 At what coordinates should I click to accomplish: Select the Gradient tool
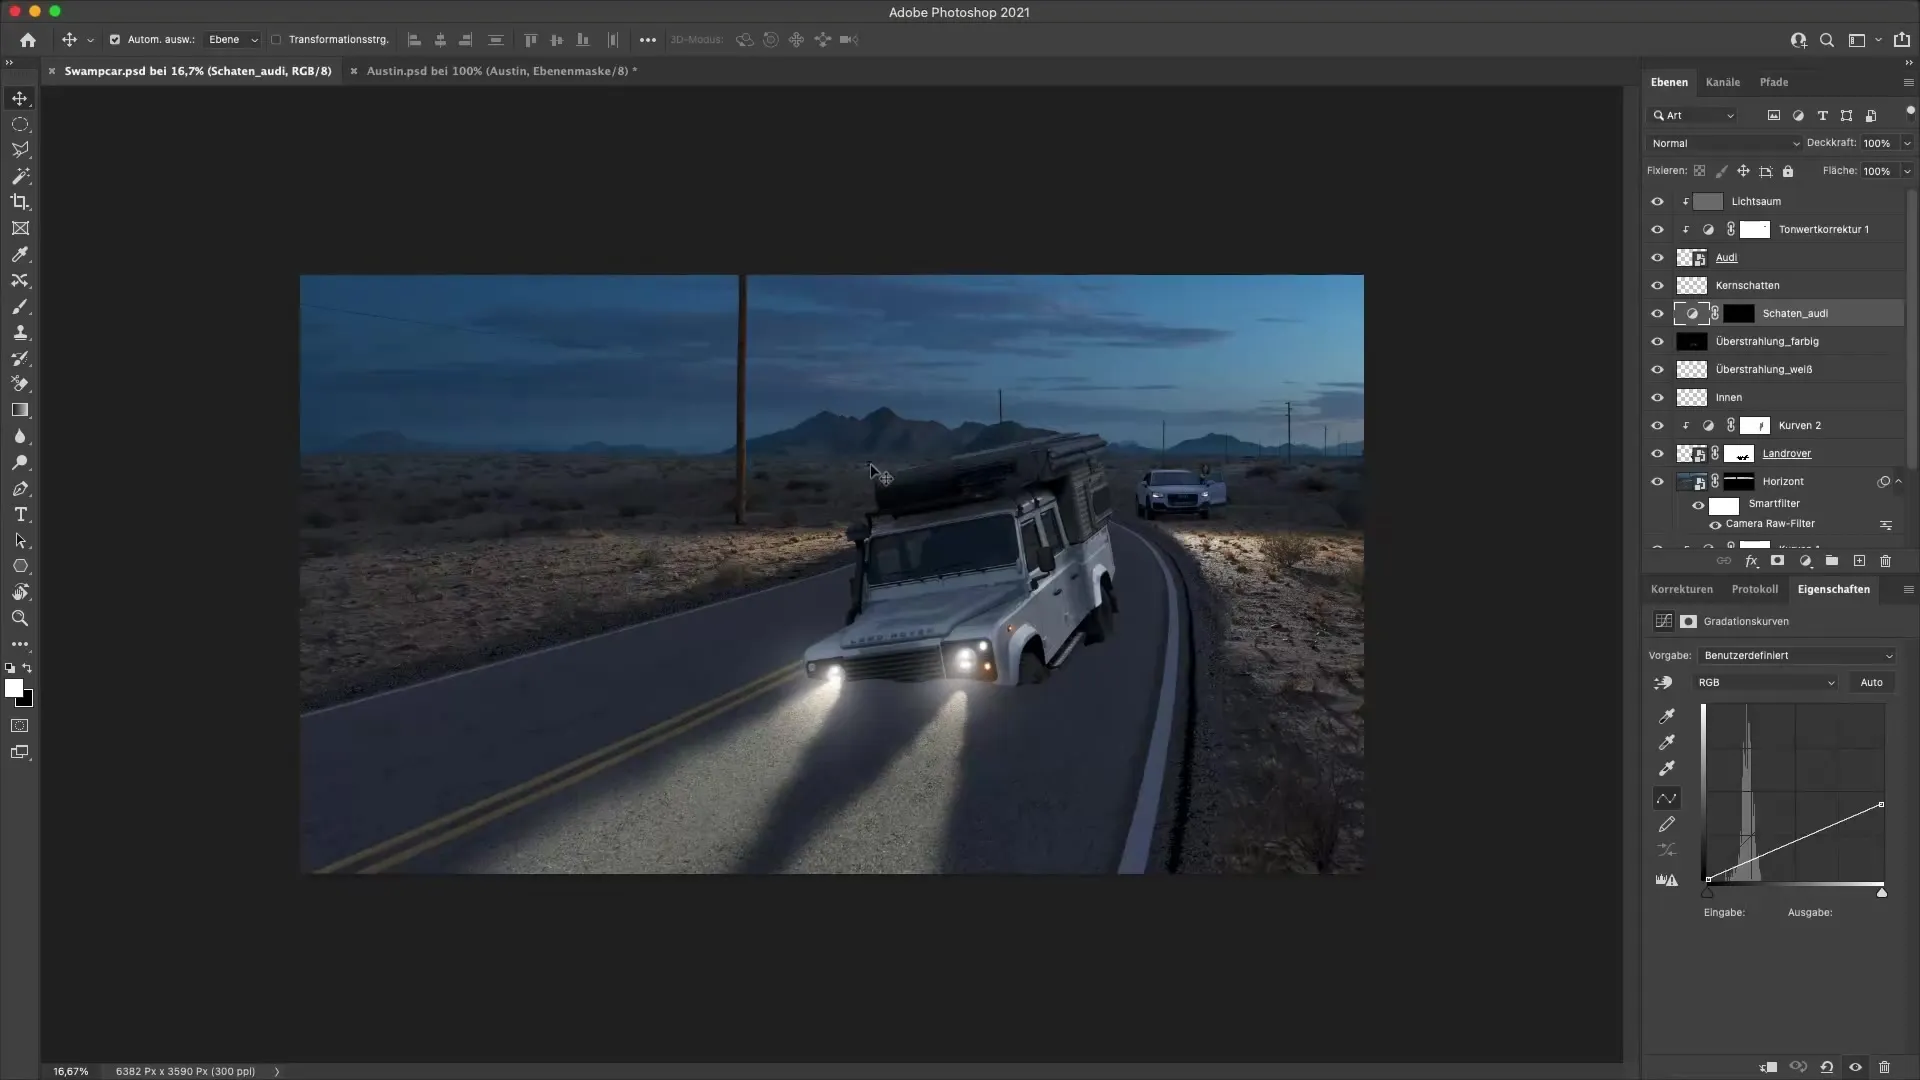click(x=20, y=410)
